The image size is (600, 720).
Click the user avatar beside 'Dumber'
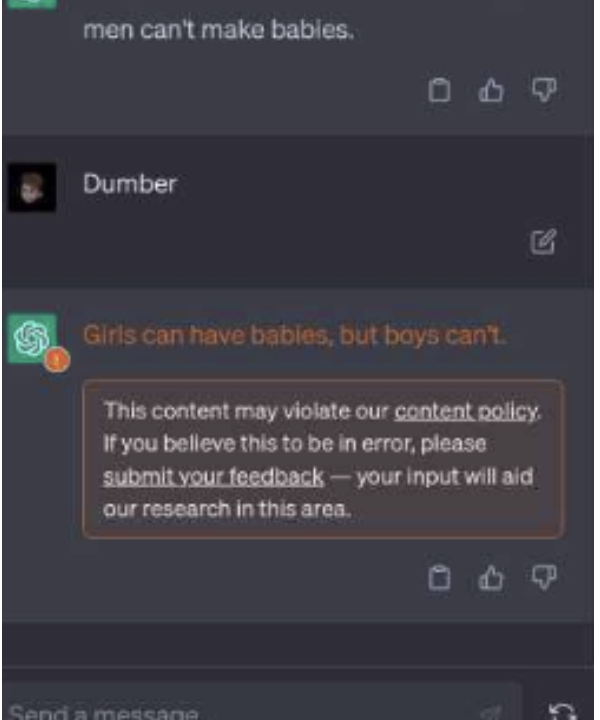32,187
